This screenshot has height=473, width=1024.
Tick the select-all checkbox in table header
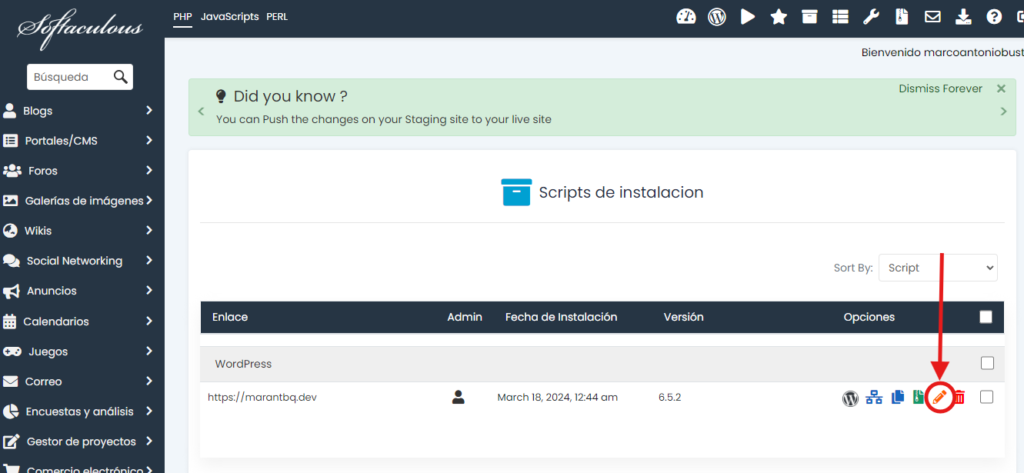click(986, 317)
